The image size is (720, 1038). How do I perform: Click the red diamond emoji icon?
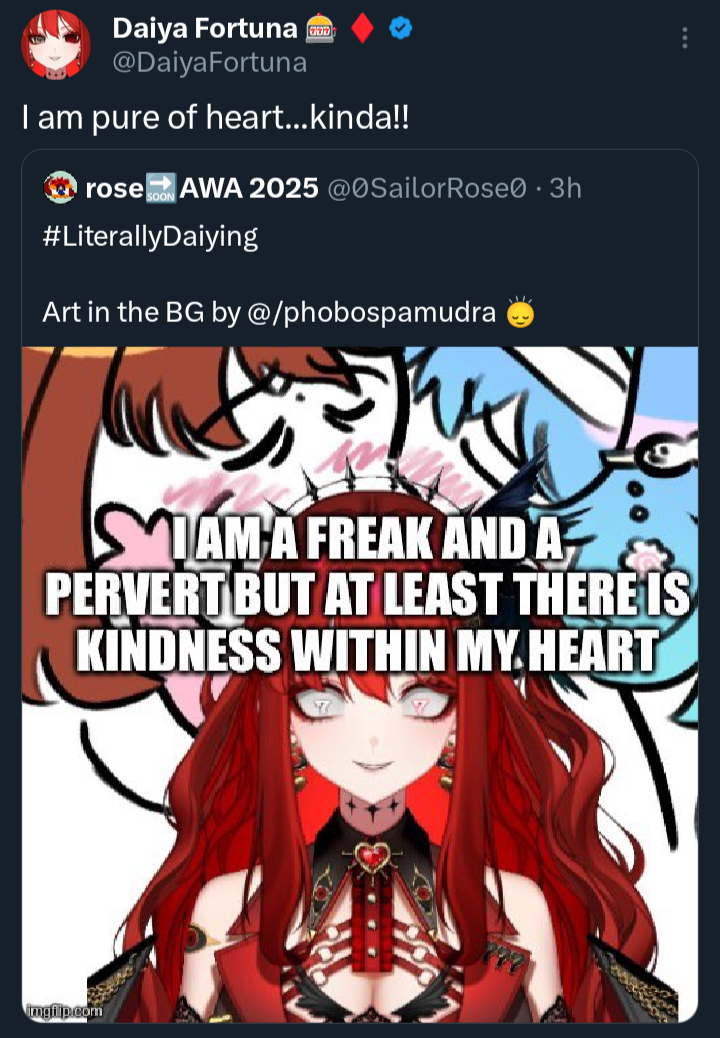click(362, 29)
